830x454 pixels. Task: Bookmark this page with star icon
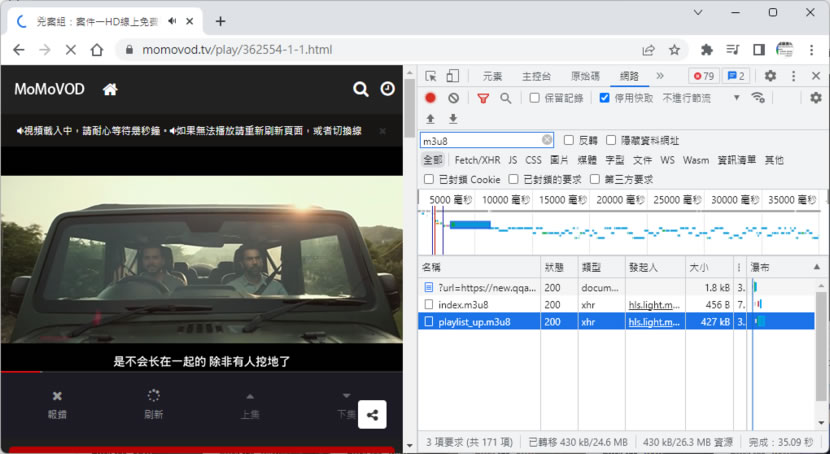(x=674, y=50)
